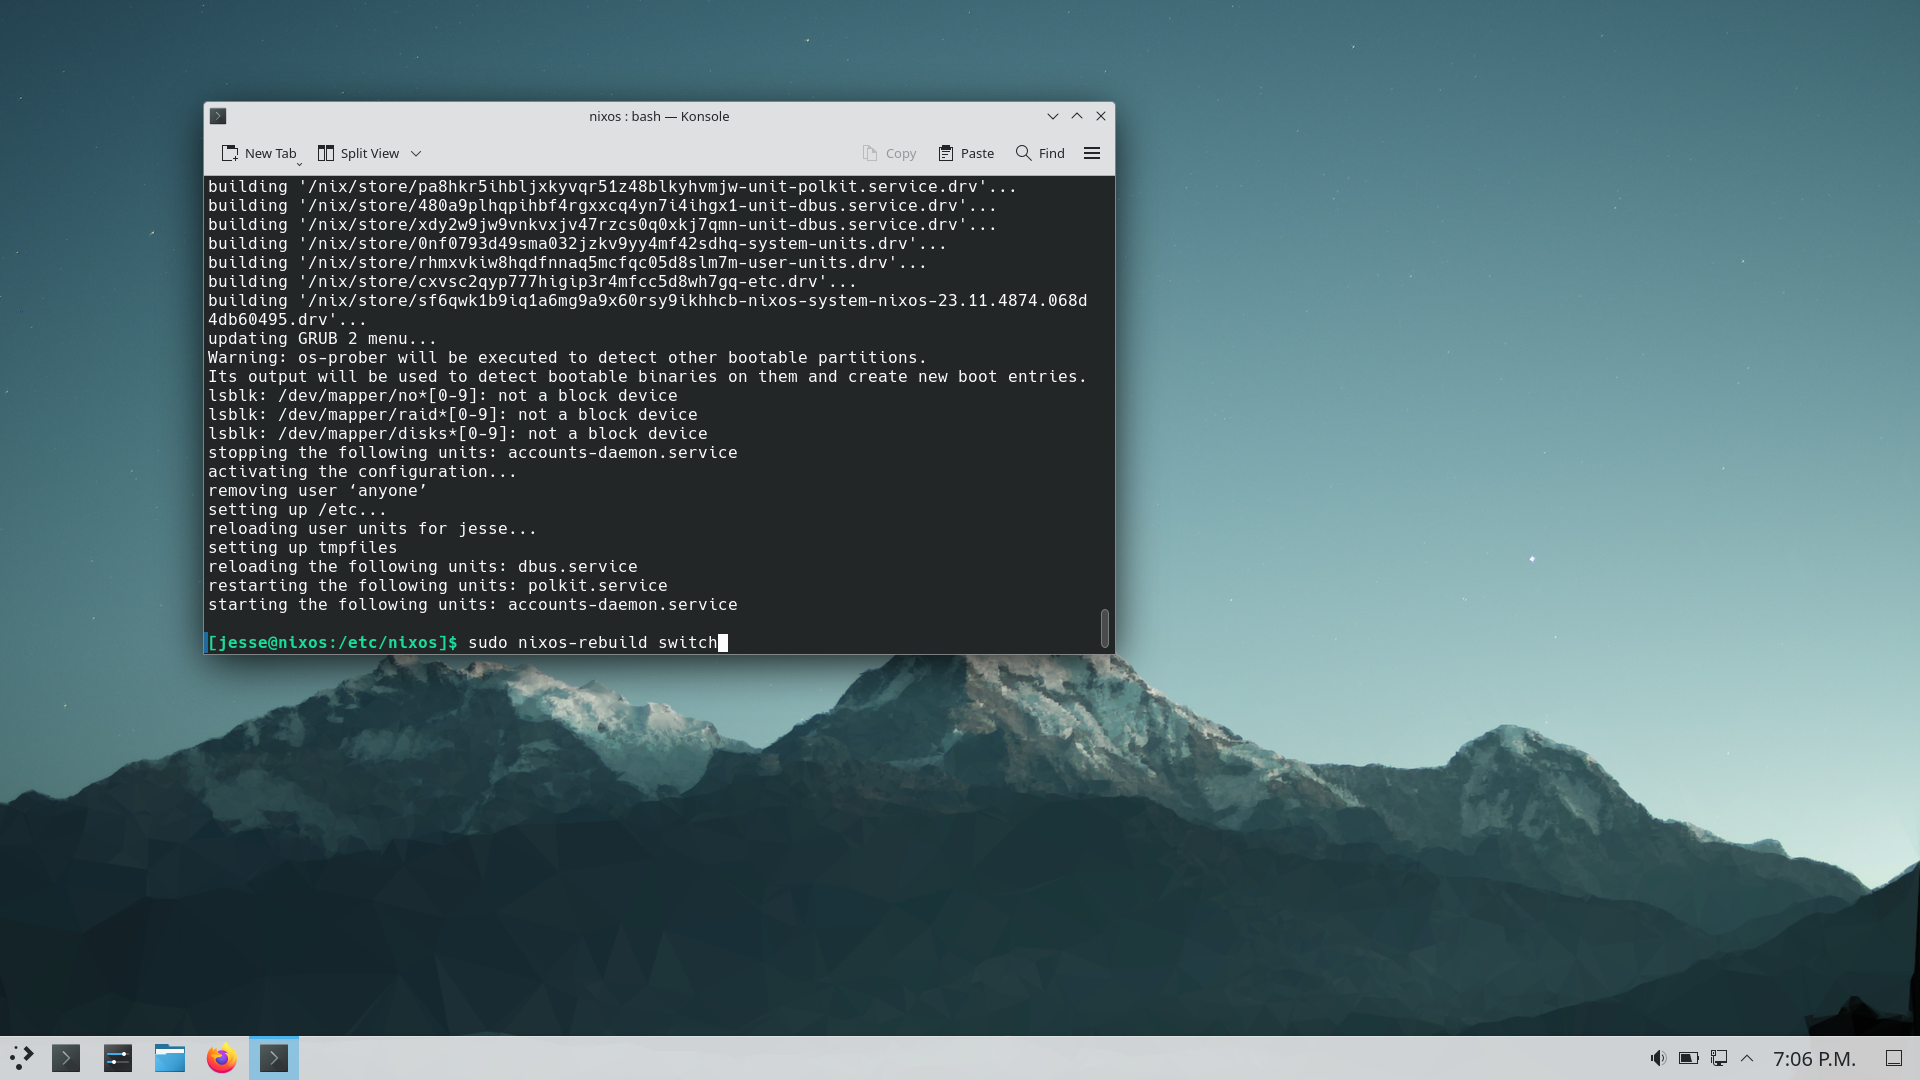
Task: Click the Split View button
Action: 358,153
